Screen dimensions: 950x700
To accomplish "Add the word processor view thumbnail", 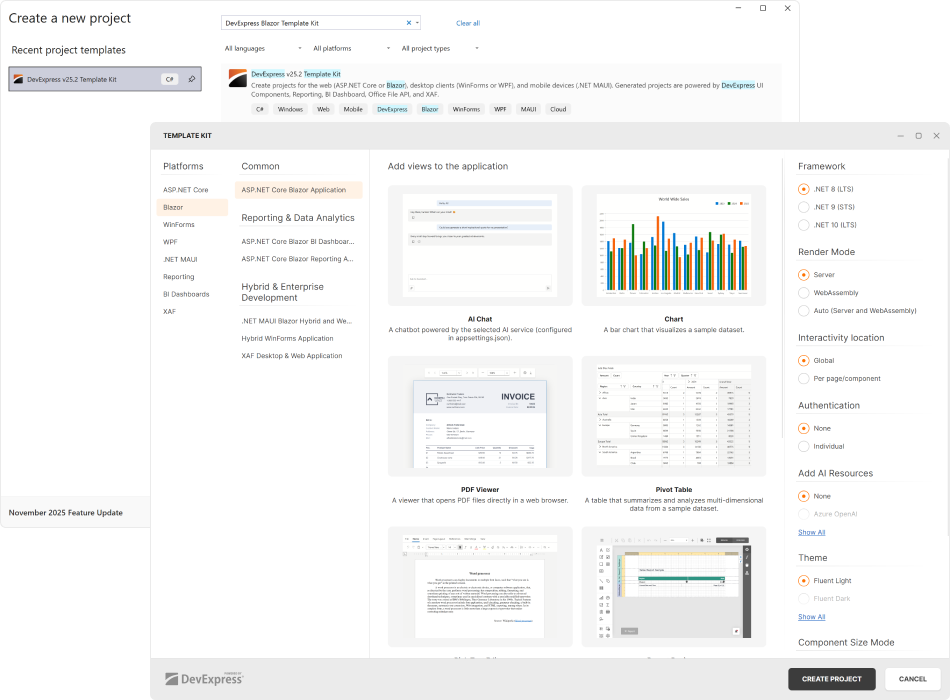I will [480, 587].
